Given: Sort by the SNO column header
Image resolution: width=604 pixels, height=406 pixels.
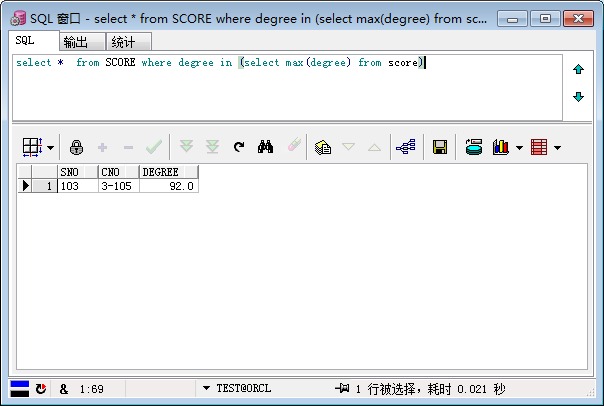Looking at the screenshot, I should [x=78, y=172].
